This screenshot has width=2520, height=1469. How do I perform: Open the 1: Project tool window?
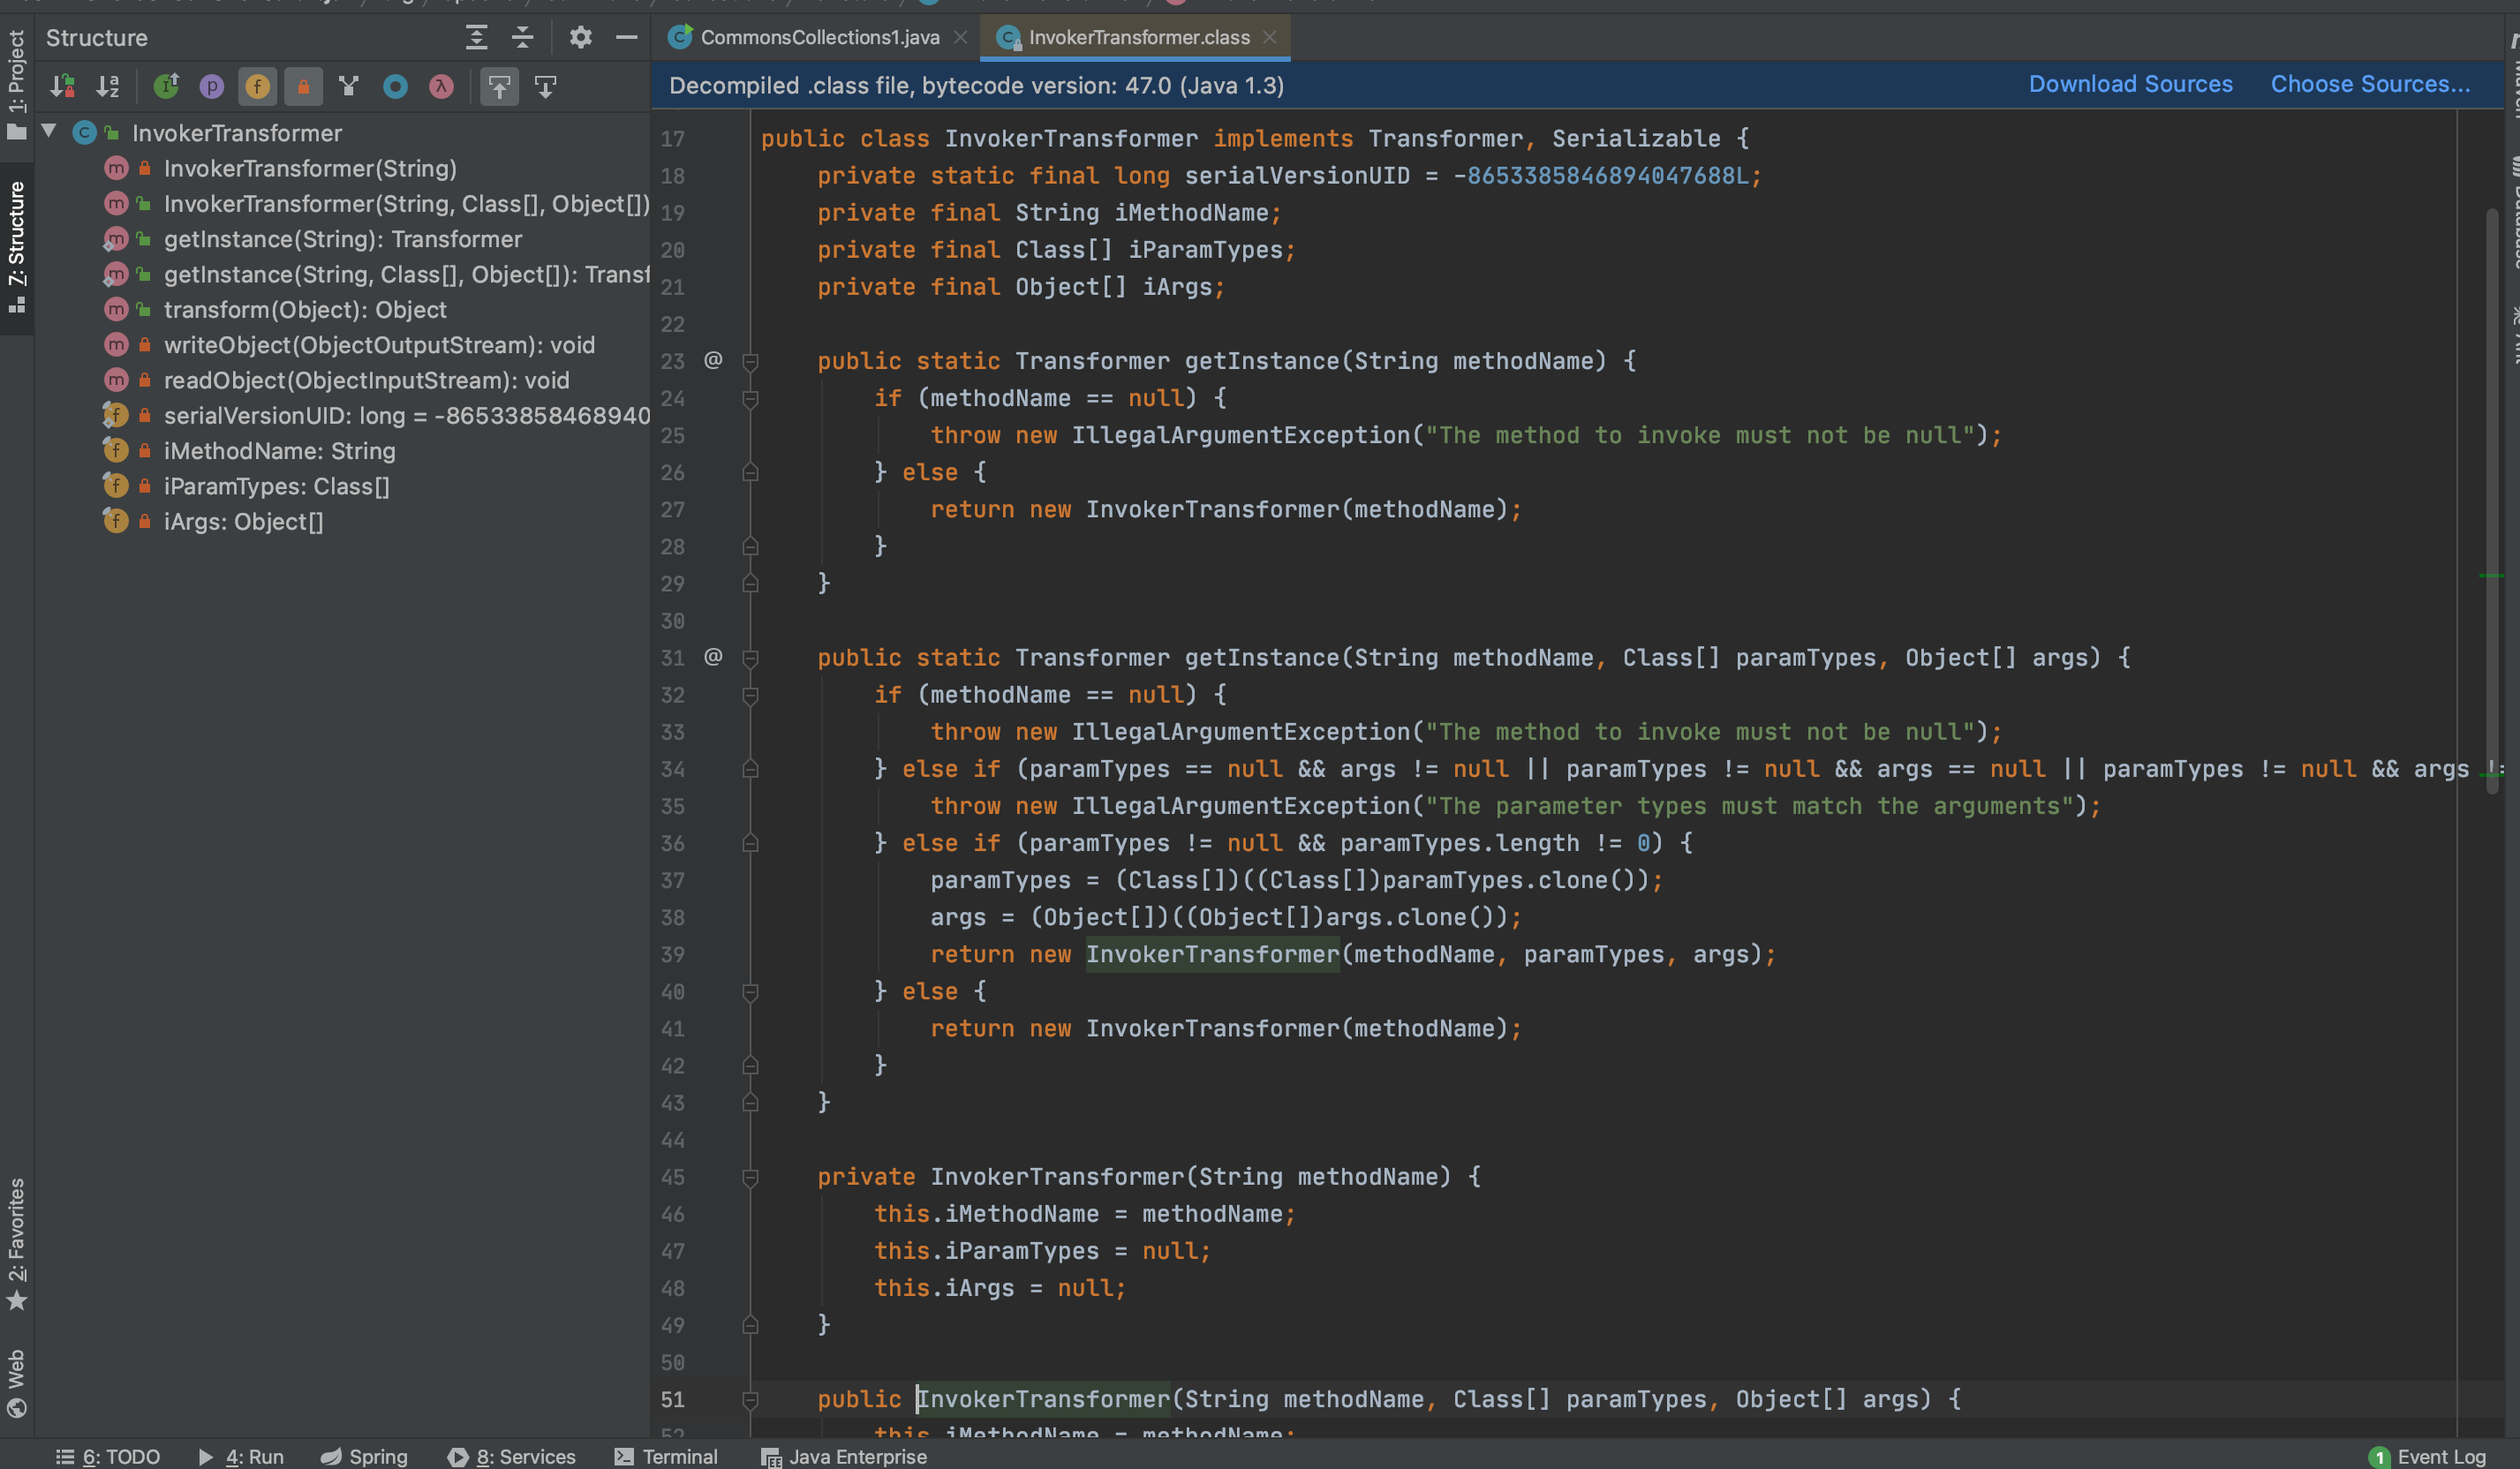(x=16, y=85)
